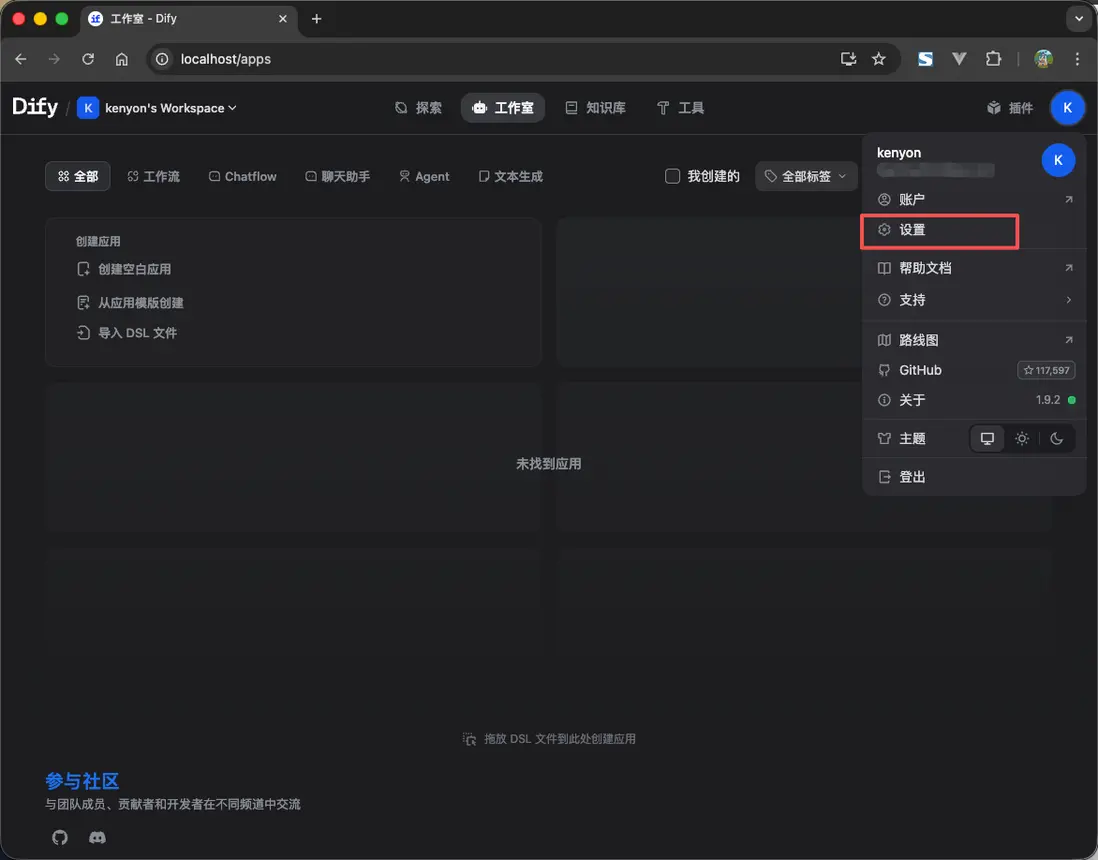1098x860 pixels.
Task: Click the Discord community icon
Action: [97, 838]
